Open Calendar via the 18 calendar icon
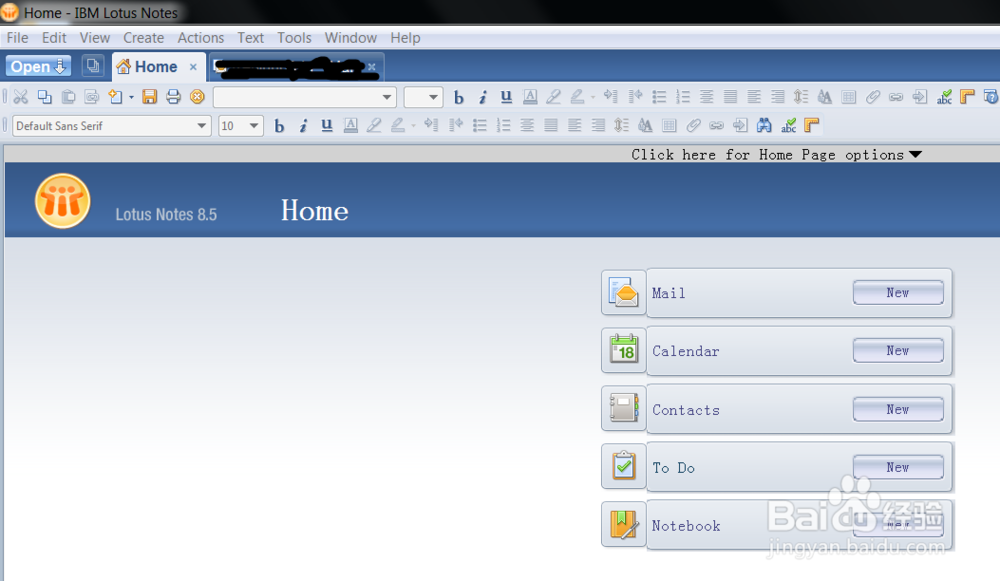The height and width of the screenshot is (581, 1000). point(624,350)
